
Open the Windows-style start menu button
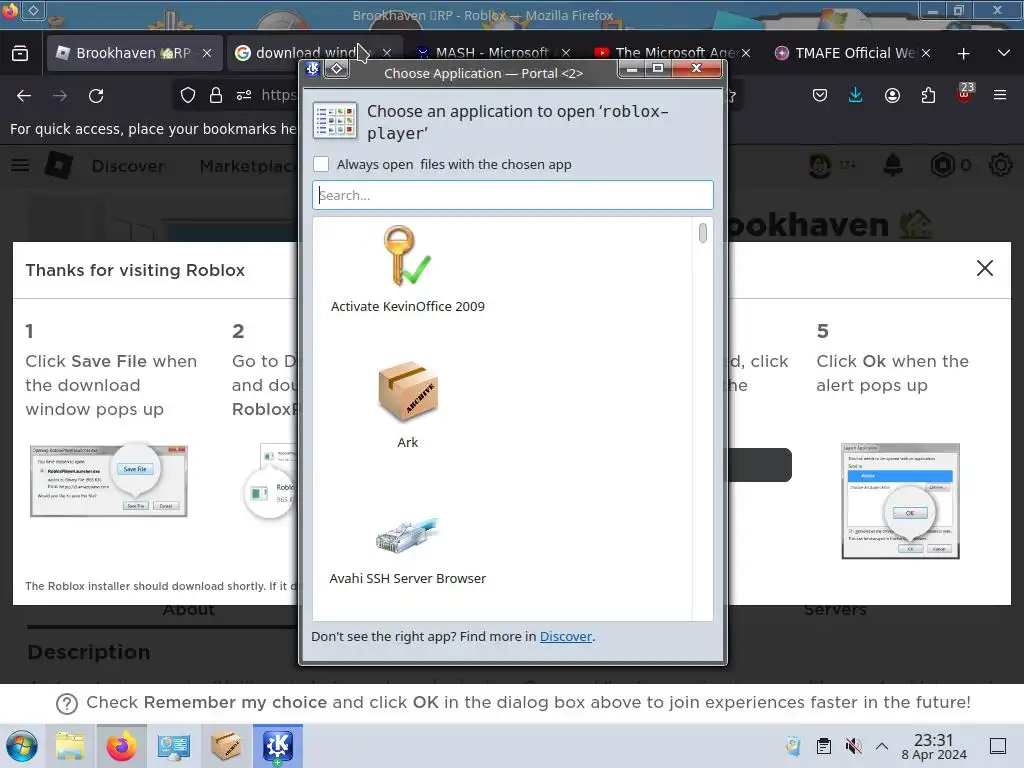22,746
